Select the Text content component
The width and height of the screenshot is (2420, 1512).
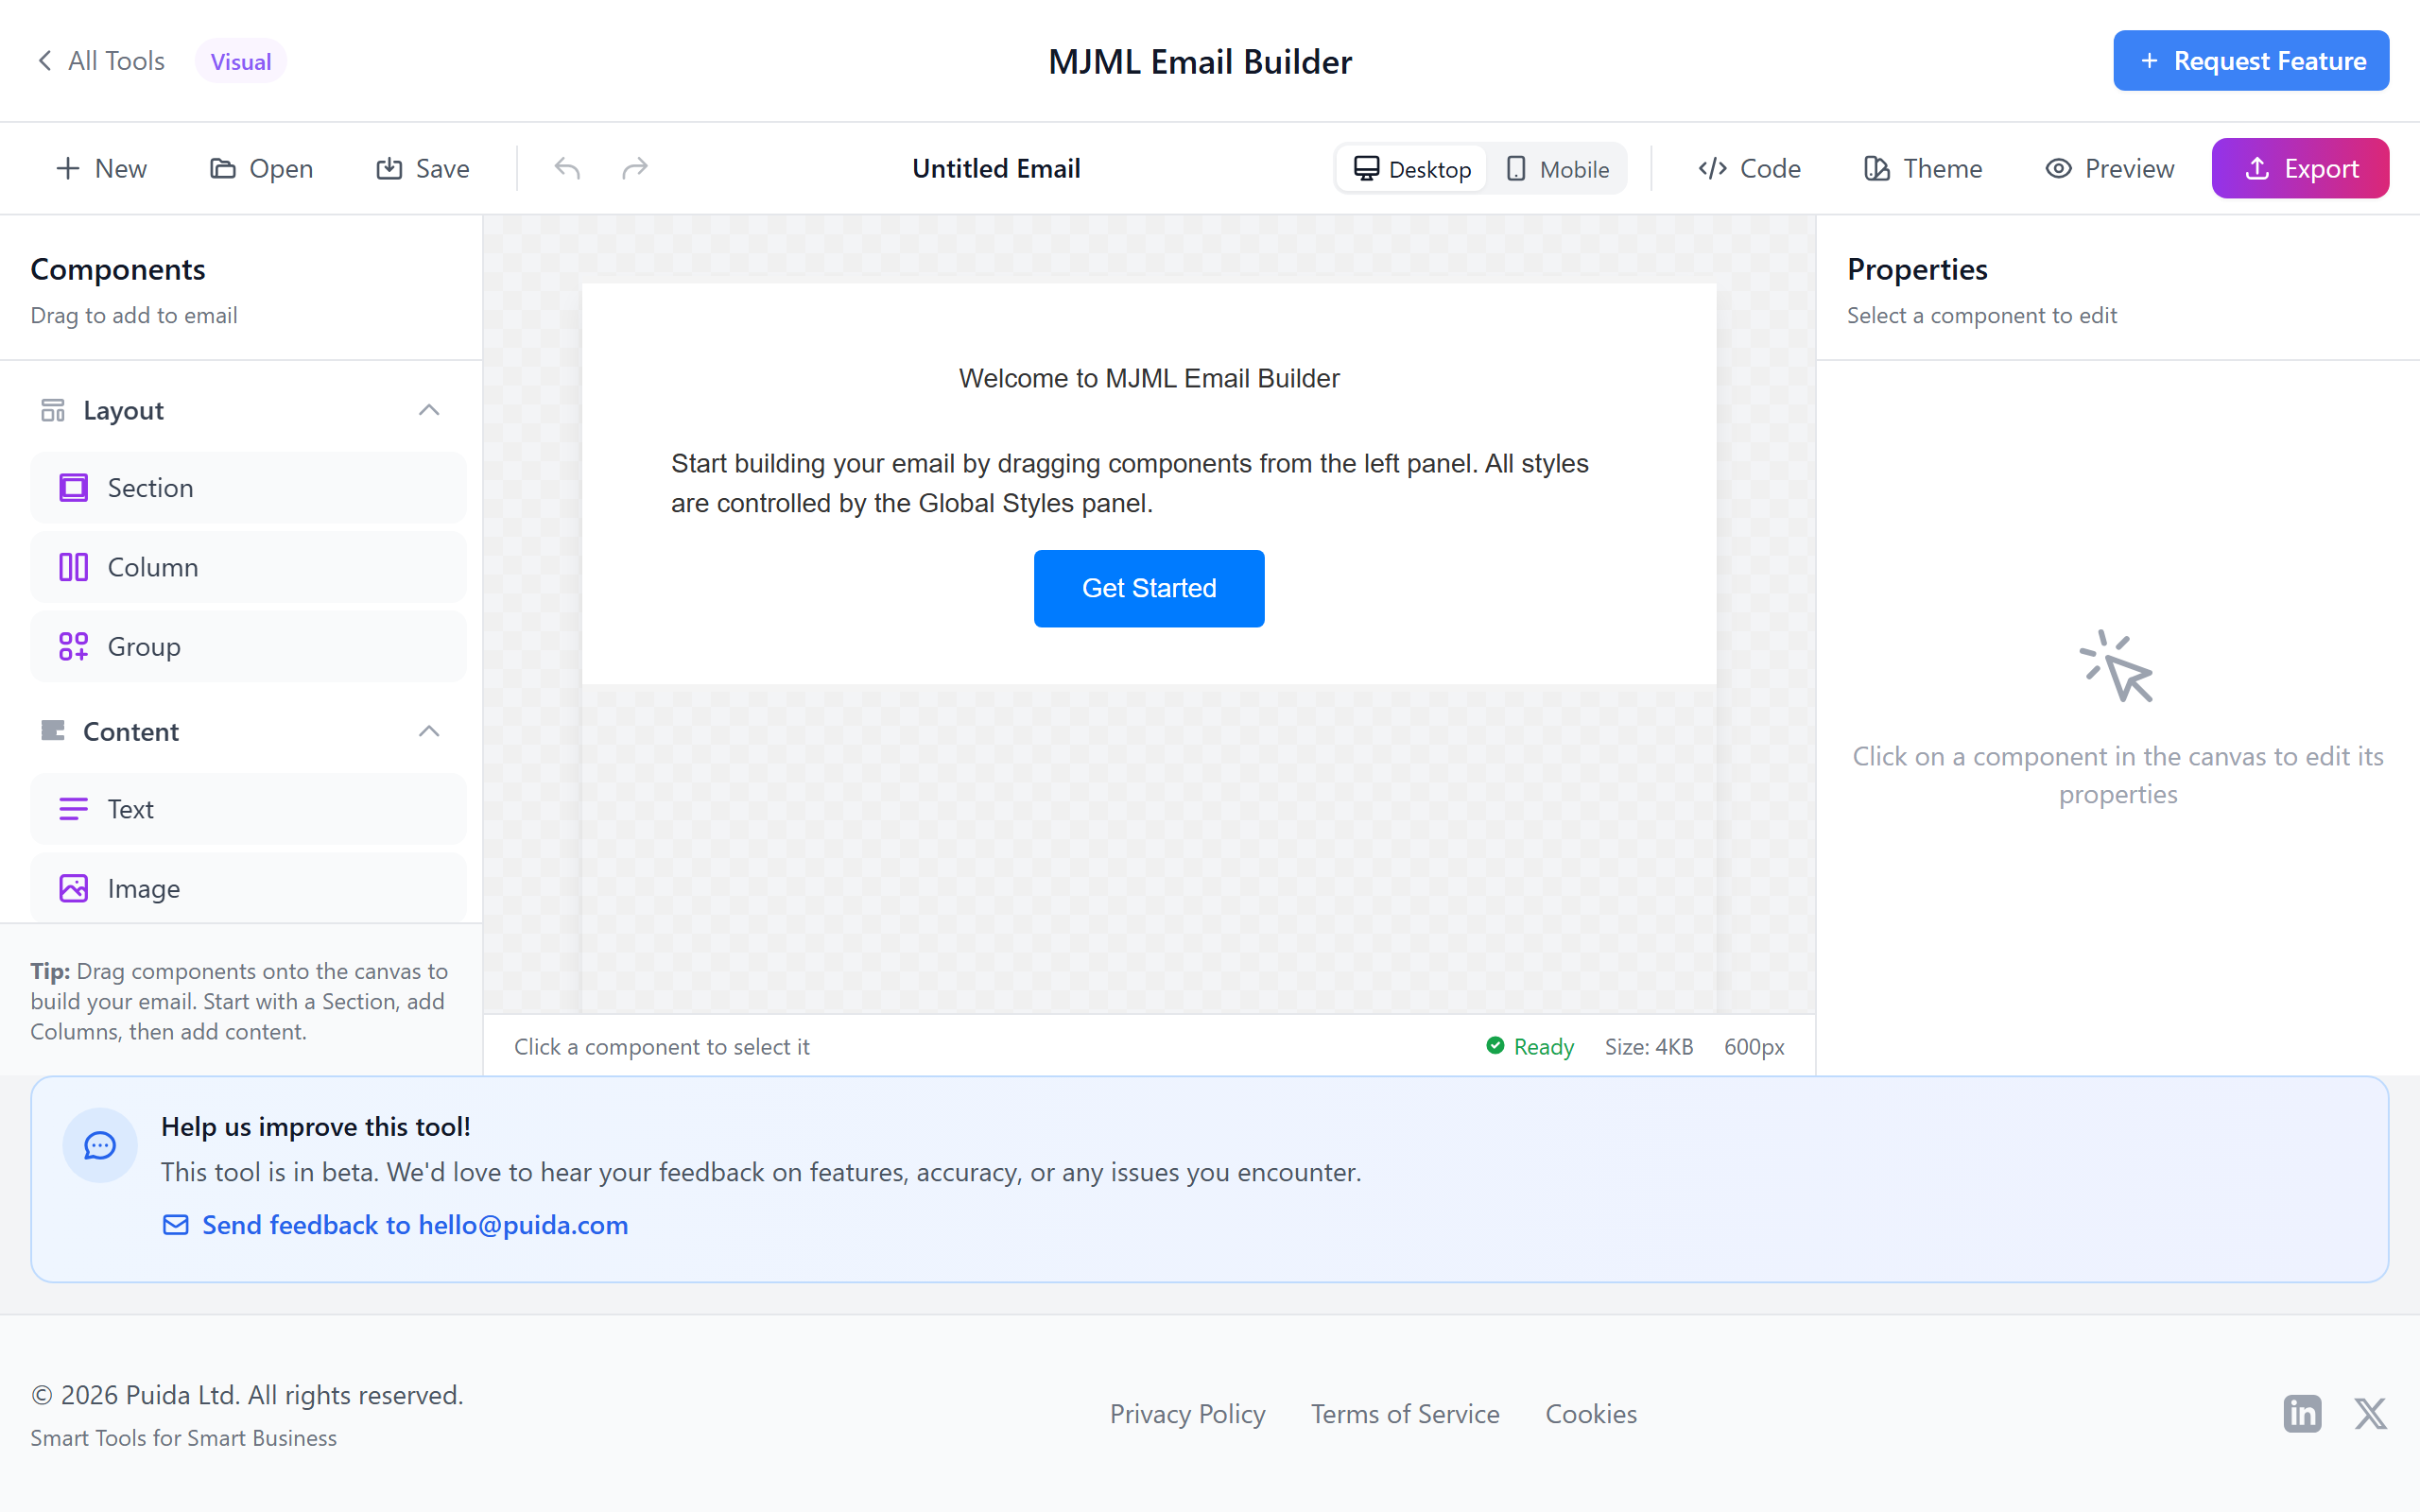click(247, 808)
